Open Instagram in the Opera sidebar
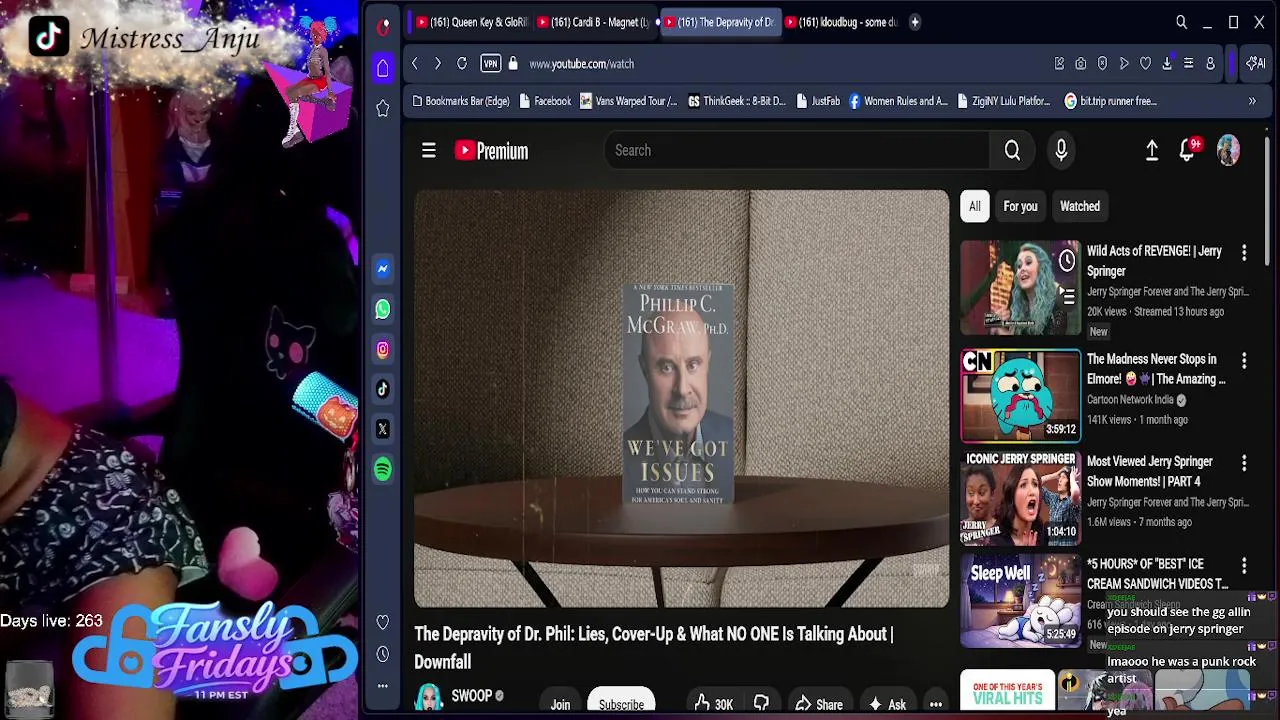 click(x=383, y=349)
